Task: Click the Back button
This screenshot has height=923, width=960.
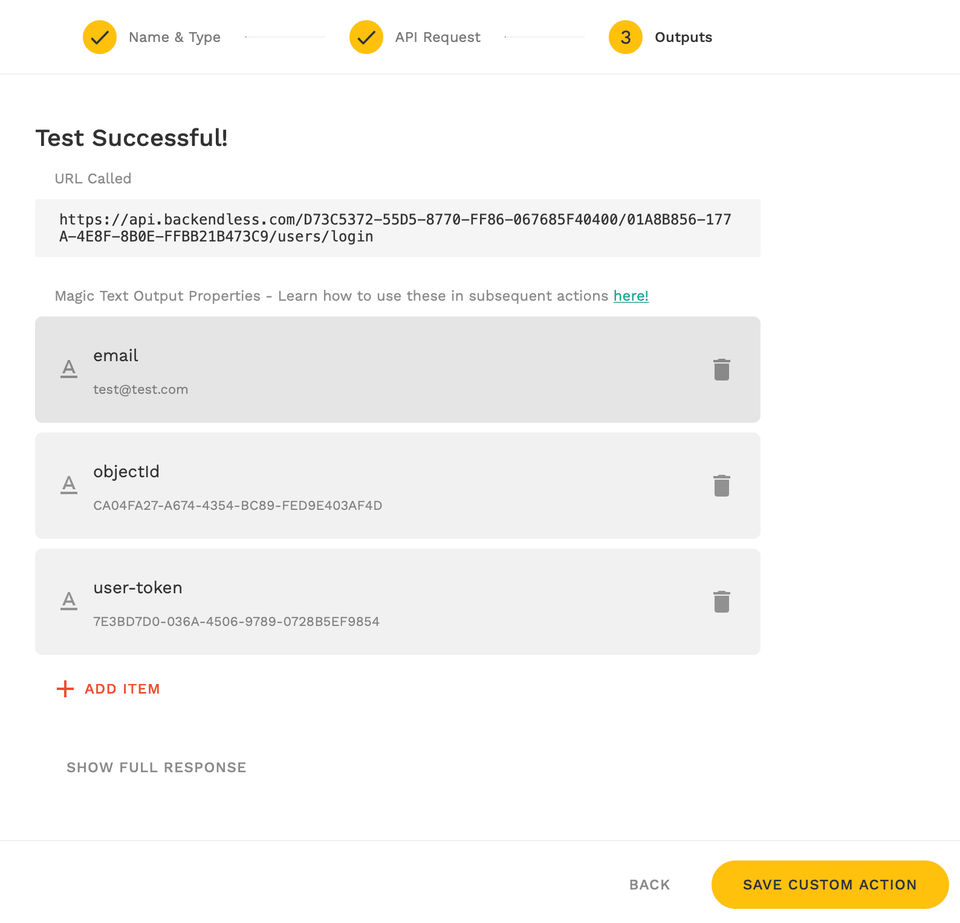Action: pos(649,885)
